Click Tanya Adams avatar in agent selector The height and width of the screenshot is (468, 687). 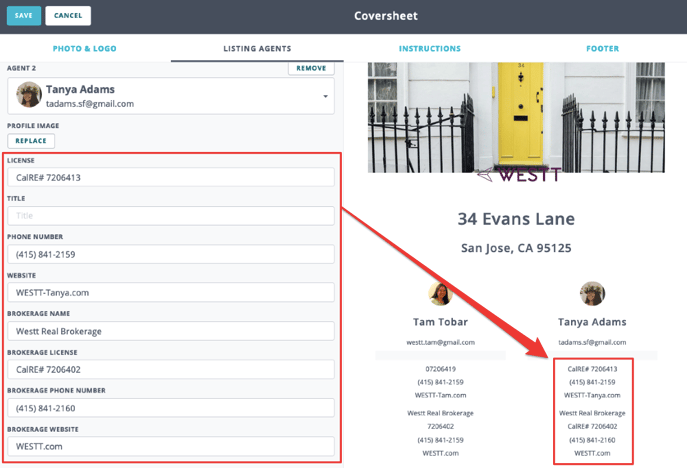29,96
